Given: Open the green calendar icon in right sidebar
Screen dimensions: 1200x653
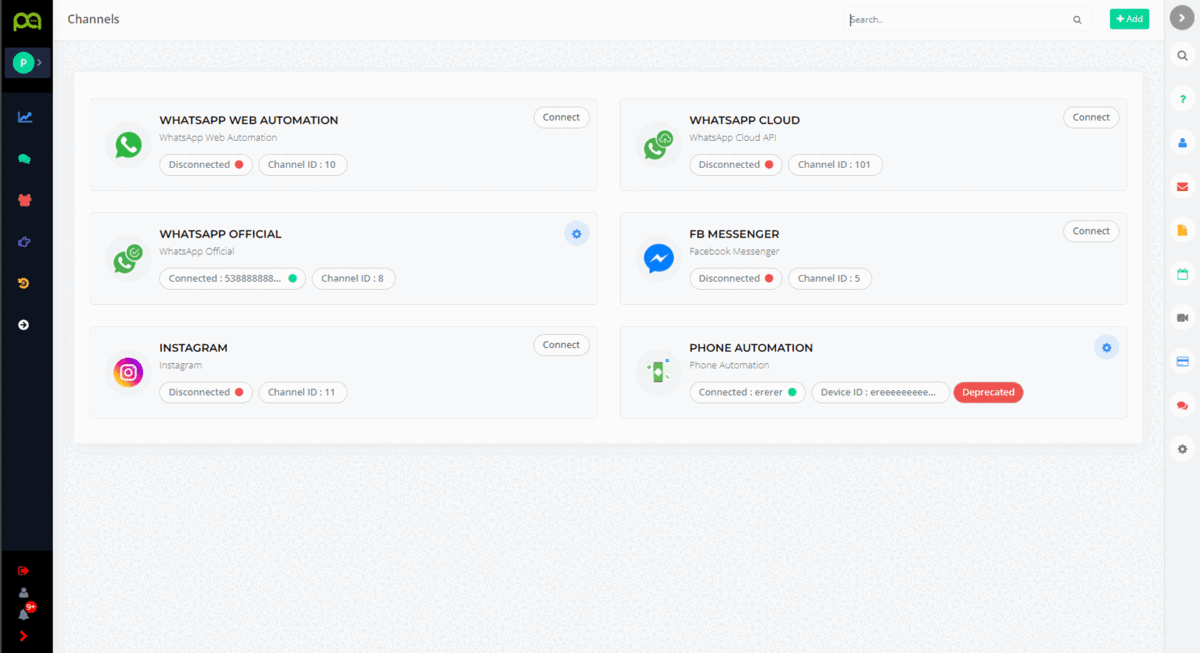Looking at the screenshot, I should (x=1182, y=274).
